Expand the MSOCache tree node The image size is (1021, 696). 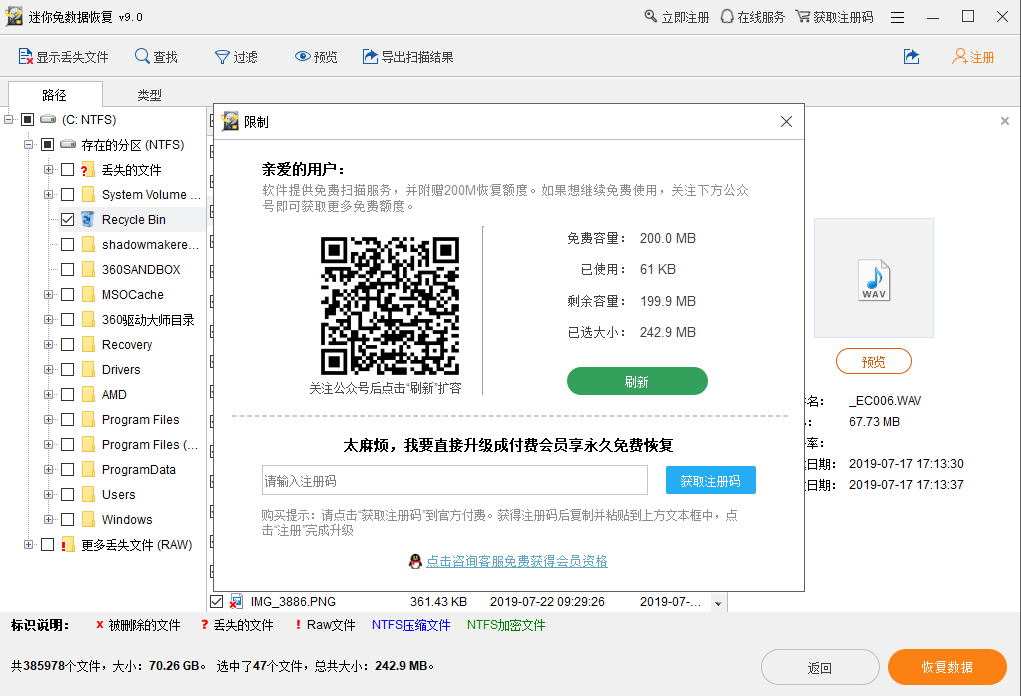(x=48, y=294)
